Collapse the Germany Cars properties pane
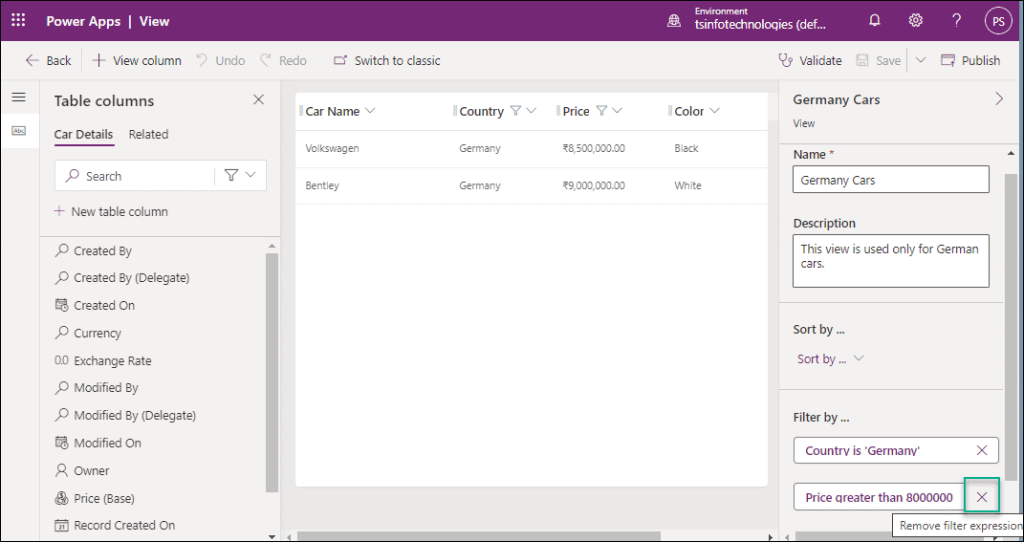Image resolution: width=1024 pixels, height=542 pixels. pos(999,99)
